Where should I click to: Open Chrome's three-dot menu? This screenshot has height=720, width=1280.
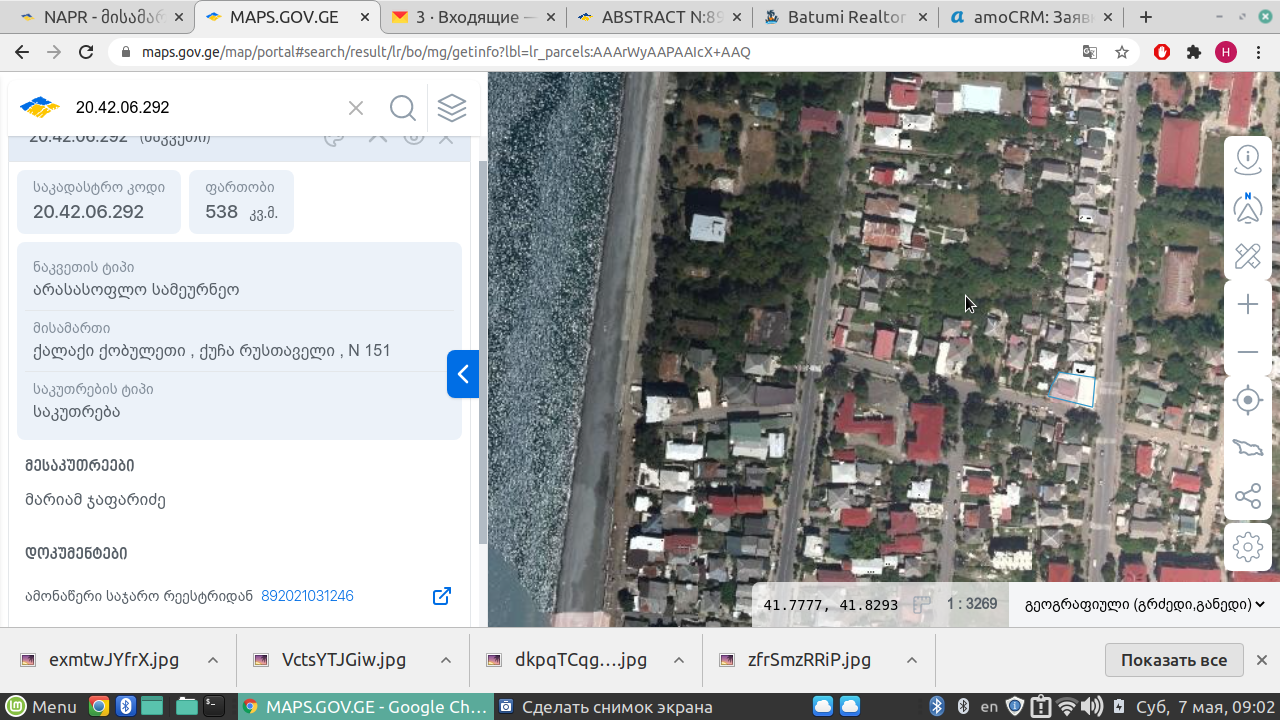(x=1257, y=52)
